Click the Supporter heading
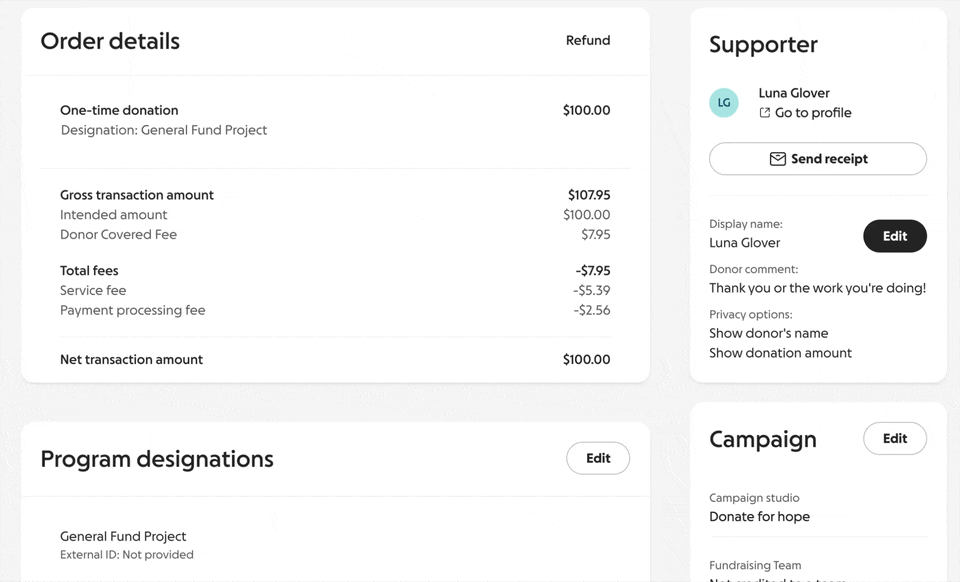 (763, 44)
